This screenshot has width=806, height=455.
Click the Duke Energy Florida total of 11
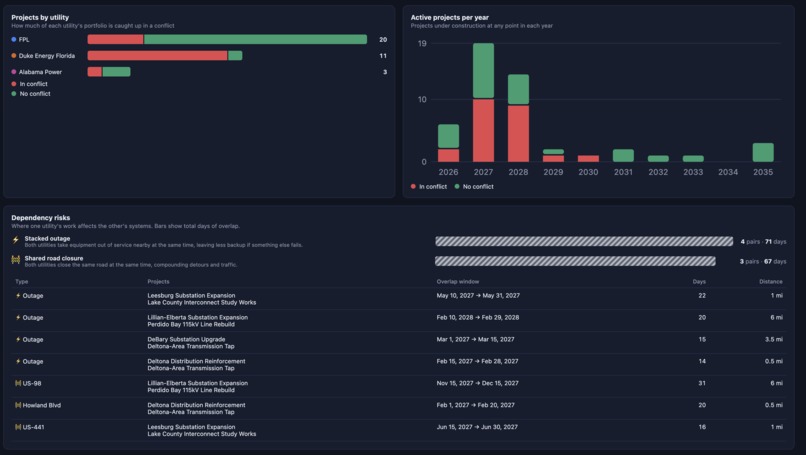(383, 56)
